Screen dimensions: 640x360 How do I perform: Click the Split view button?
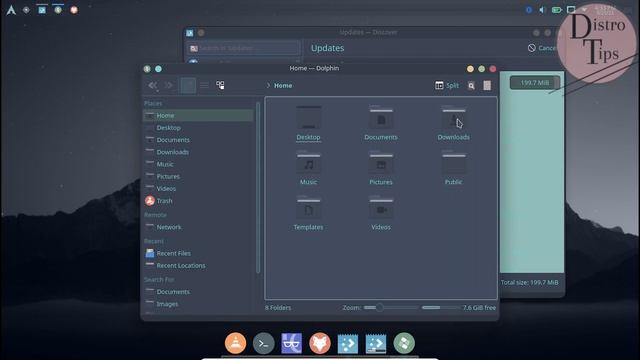pyautogui.click(x=447, y=85)
